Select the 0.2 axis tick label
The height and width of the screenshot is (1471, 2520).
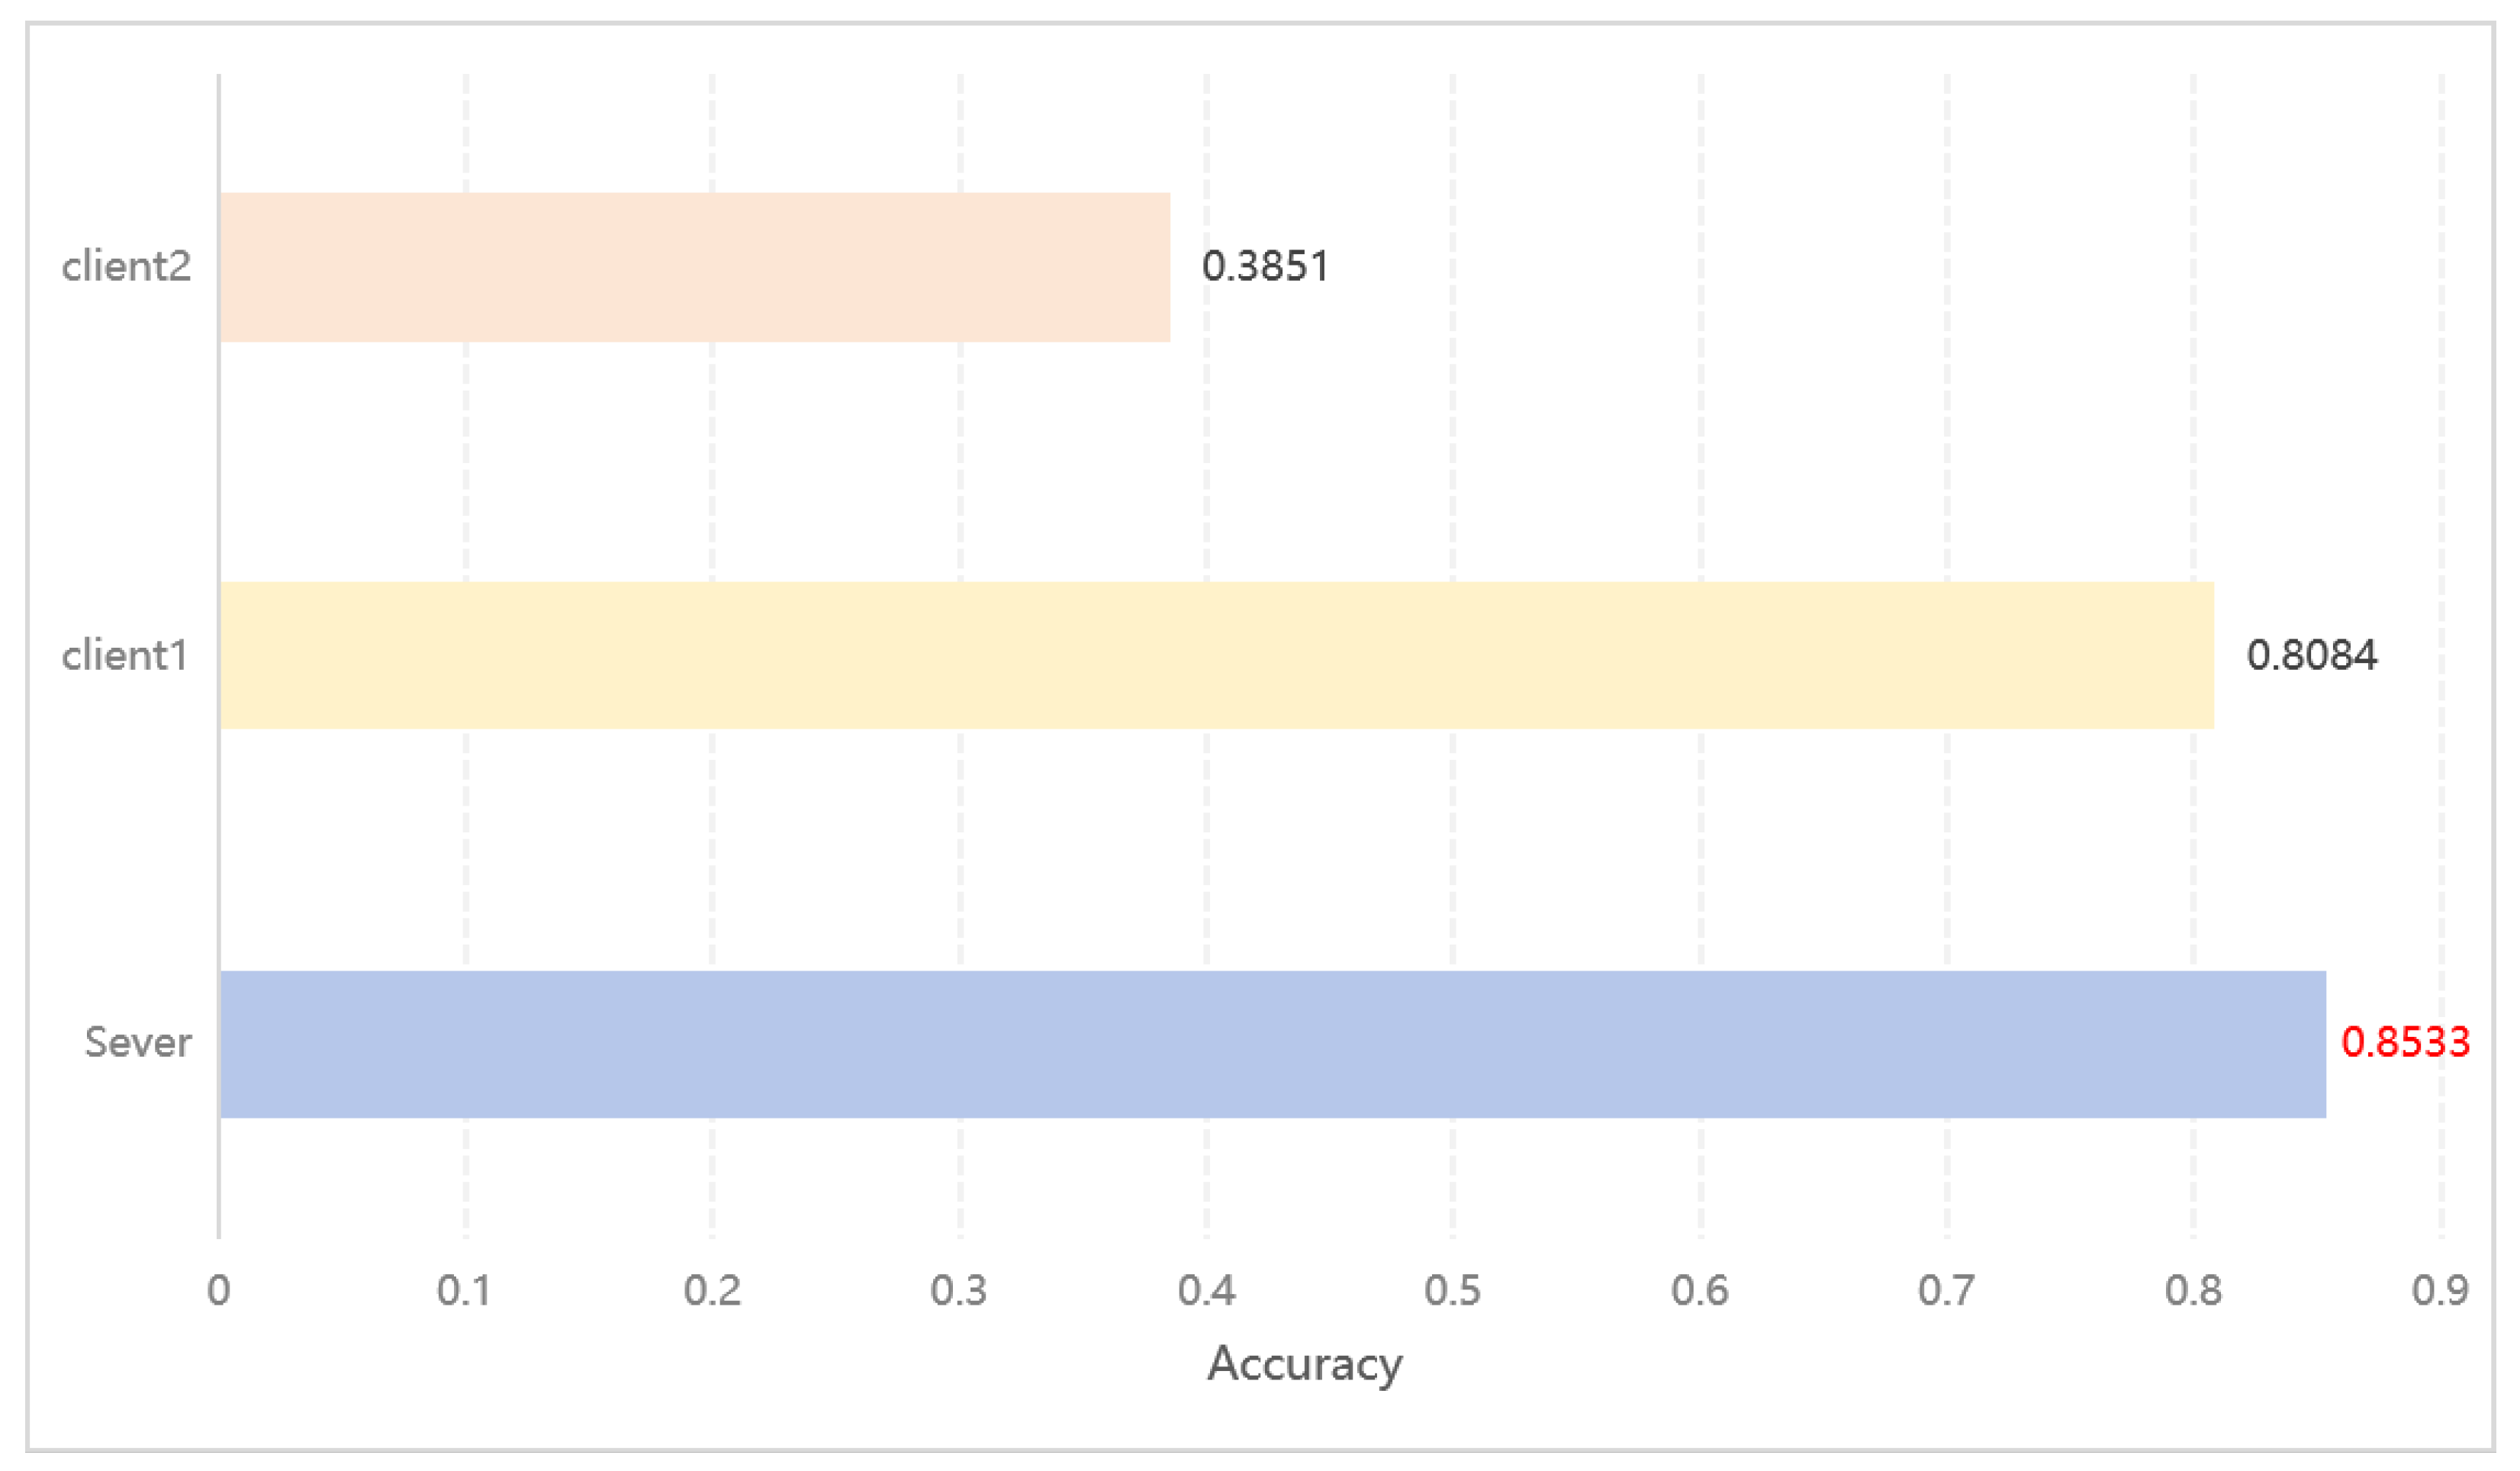[x=712, y=1291]
